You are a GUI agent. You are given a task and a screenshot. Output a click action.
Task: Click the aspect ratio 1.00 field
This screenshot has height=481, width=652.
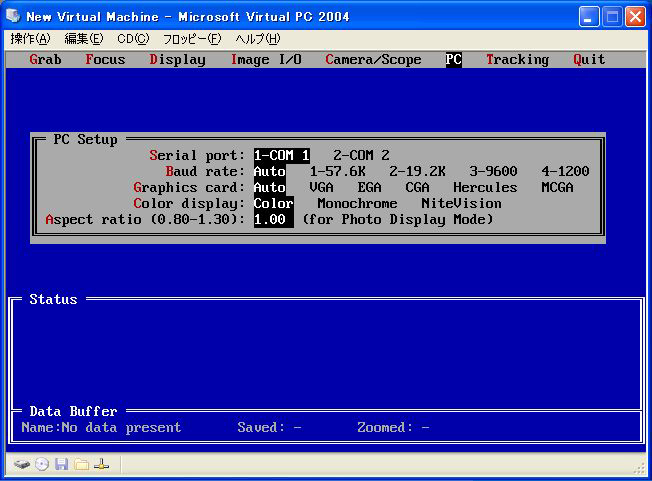tap(274, 220)
